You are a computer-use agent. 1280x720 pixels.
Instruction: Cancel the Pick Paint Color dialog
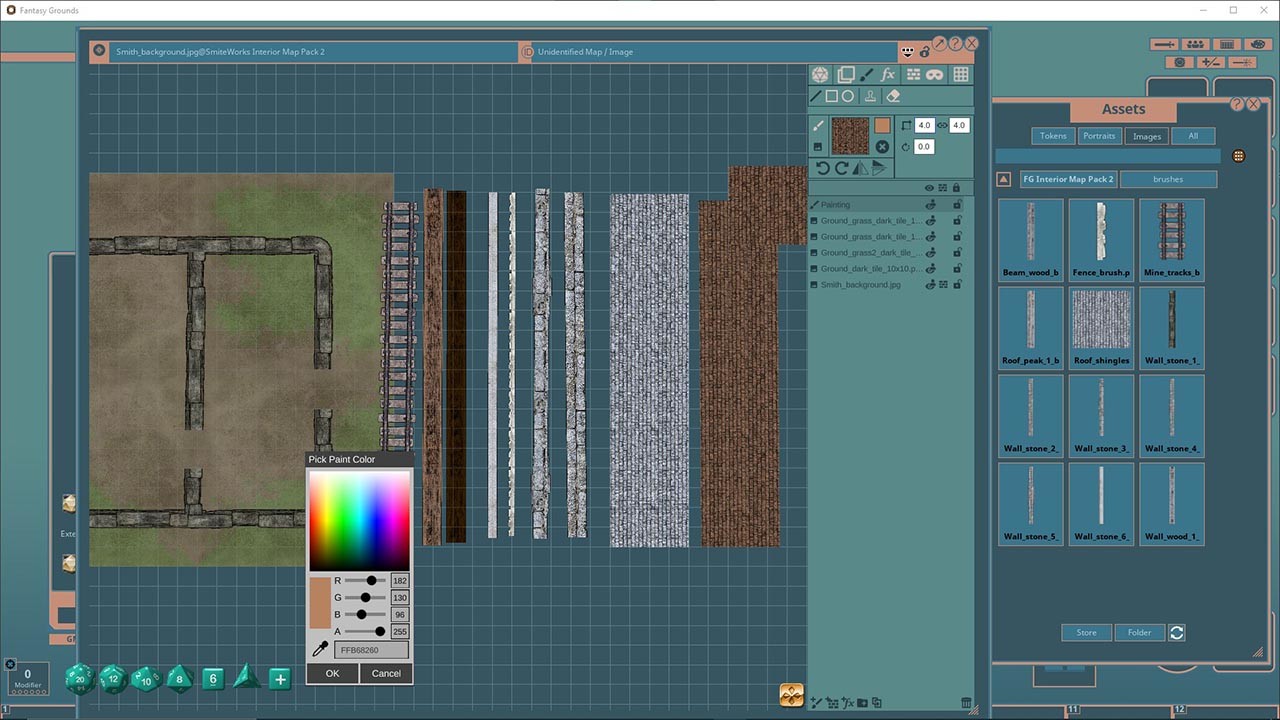(386, 673)
